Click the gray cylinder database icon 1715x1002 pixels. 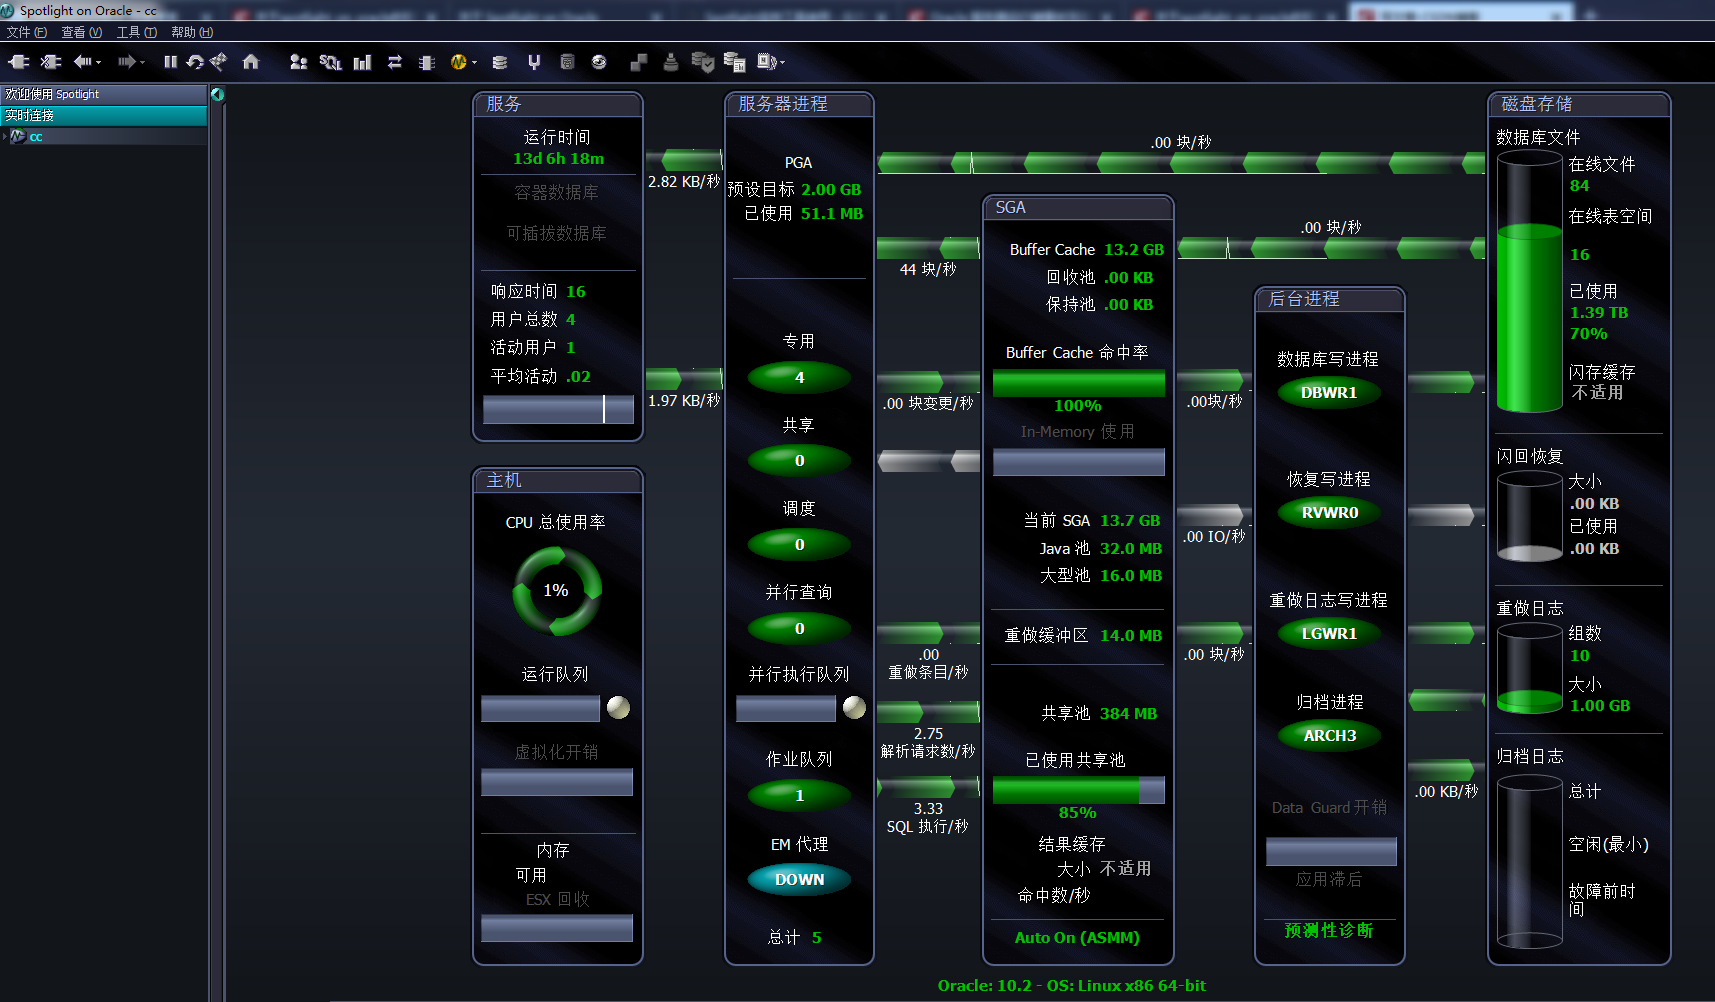click(567, 62)
